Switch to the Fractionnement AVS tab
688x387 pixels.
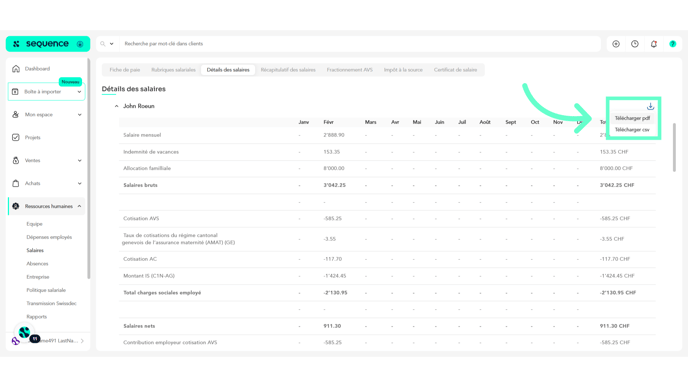[350, 70]
